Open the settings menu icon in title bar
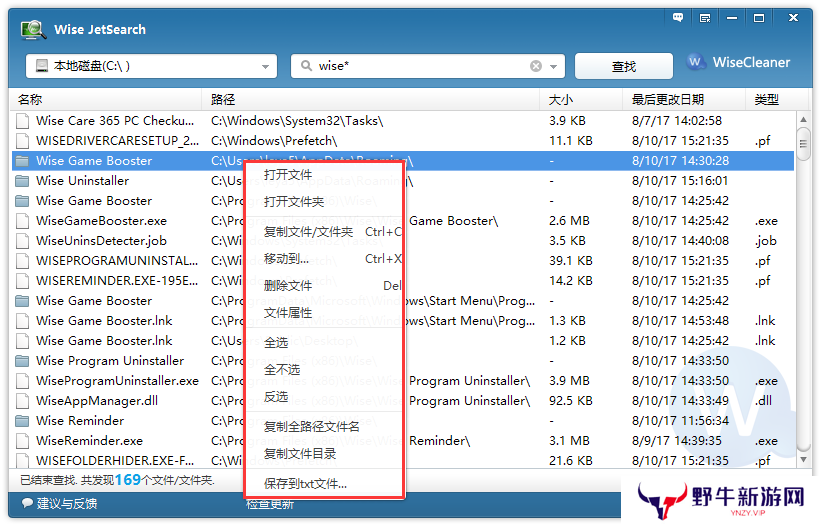Viewport: 821px width, 526px height. (x=705, y=18)
